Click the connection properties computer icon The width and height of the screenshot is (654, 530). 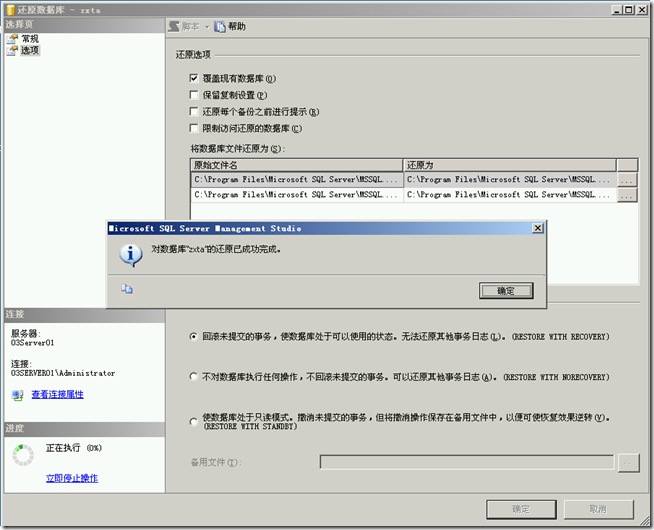tap(18, 395)
